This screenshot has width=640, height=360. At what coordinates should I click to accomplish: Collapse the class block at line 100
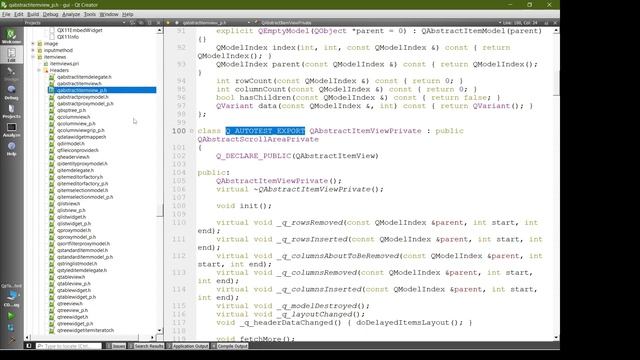[x=191, y=131]
